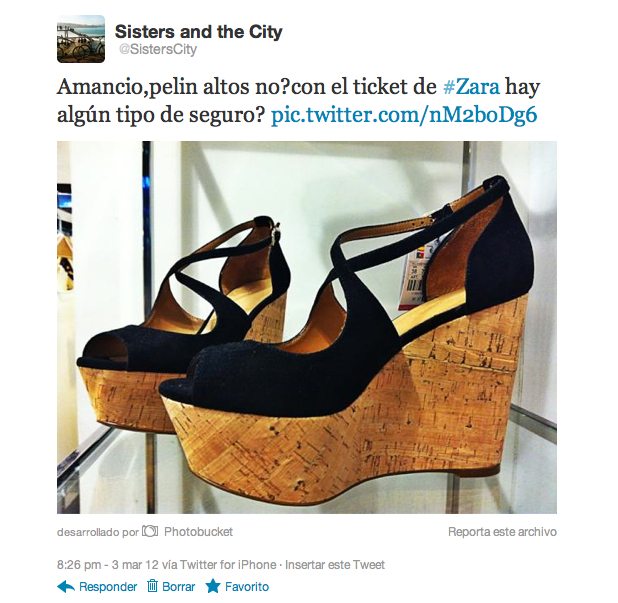This screenshot has width=618, height=603.
Task: Click the Photobucket camera icon
Action: tap(150, 531)
